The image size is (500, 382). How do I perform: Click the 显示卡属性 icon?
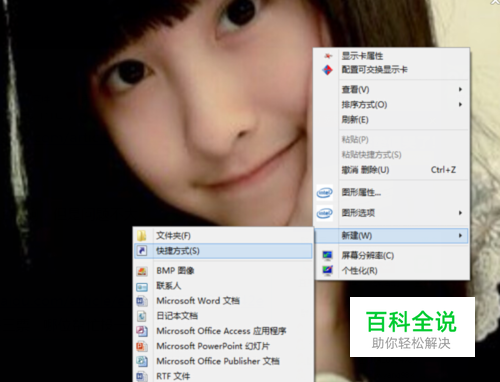328,56
